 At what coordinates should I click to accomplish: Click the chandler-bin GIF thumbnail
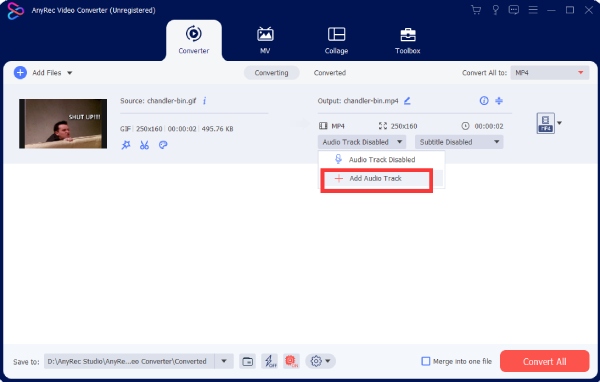(x=63, y=124)
